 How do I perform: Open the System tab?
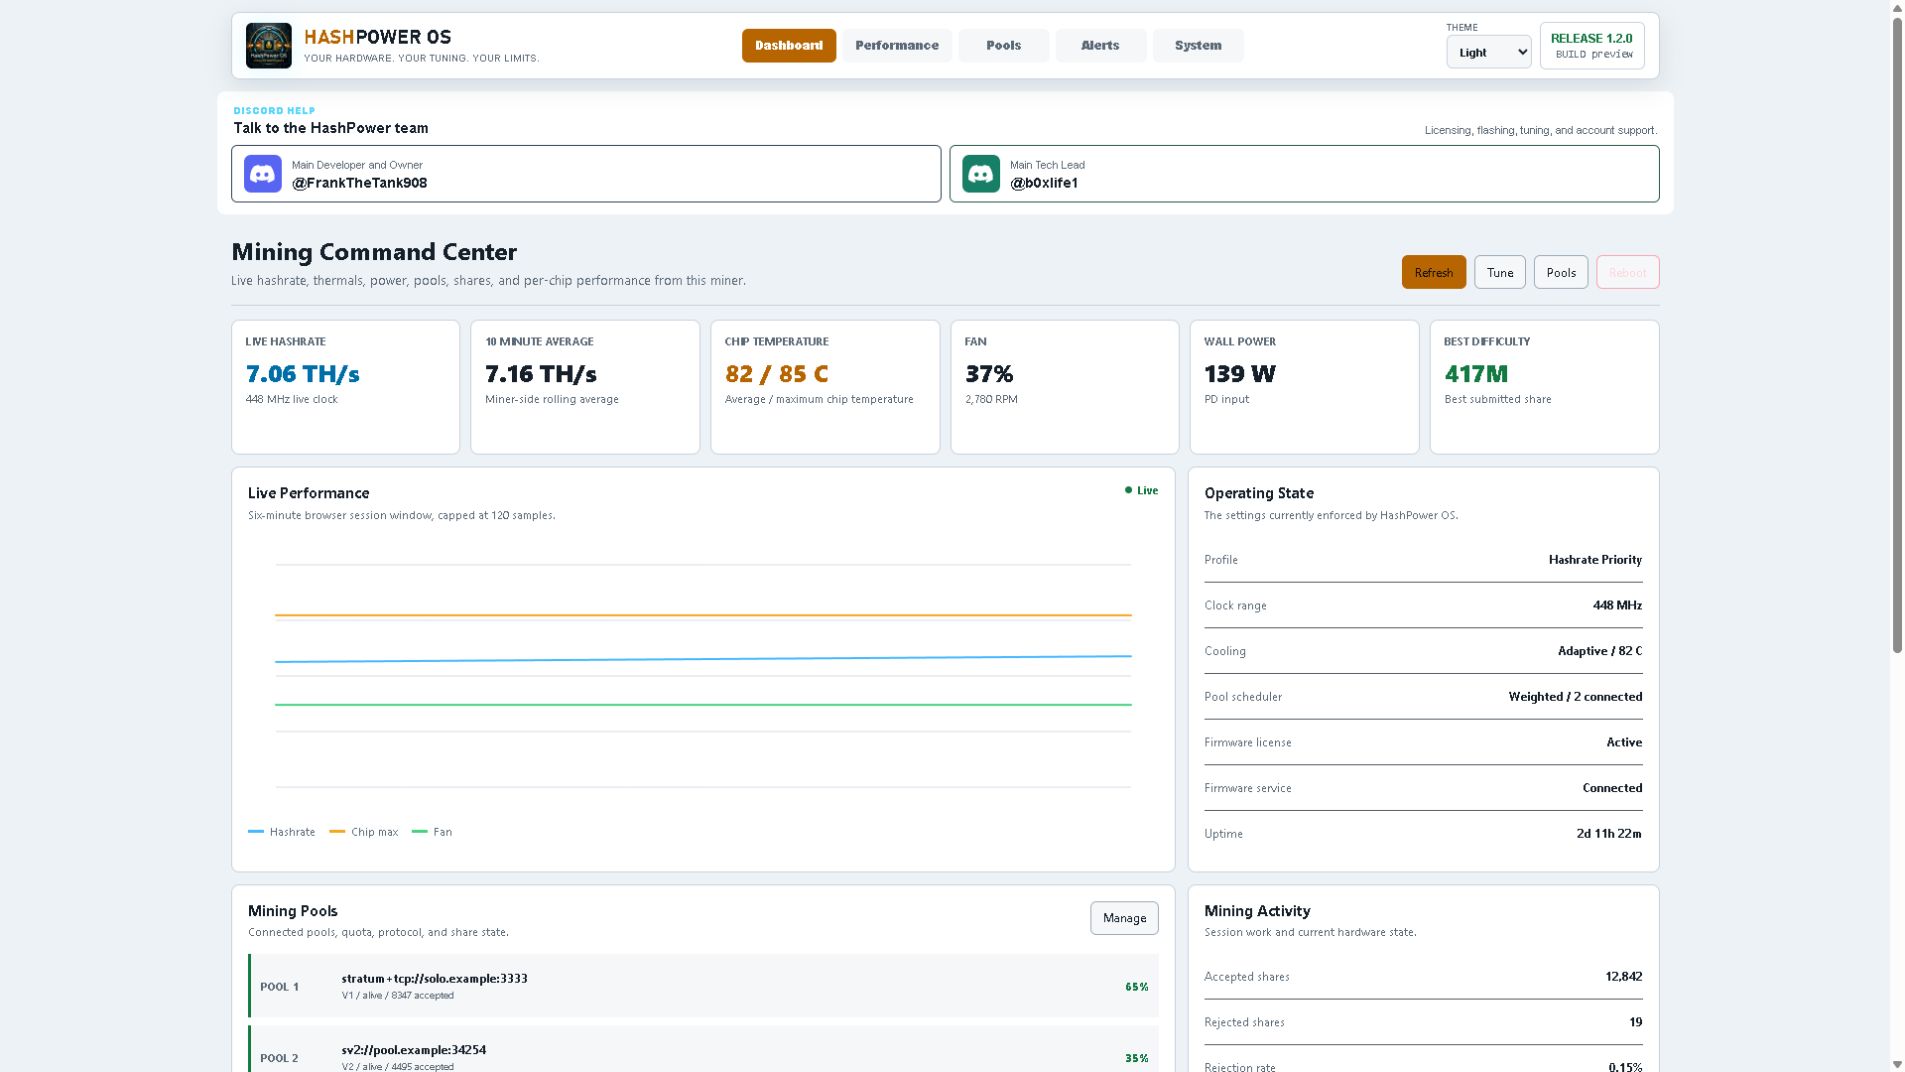tap(1198, 46)
